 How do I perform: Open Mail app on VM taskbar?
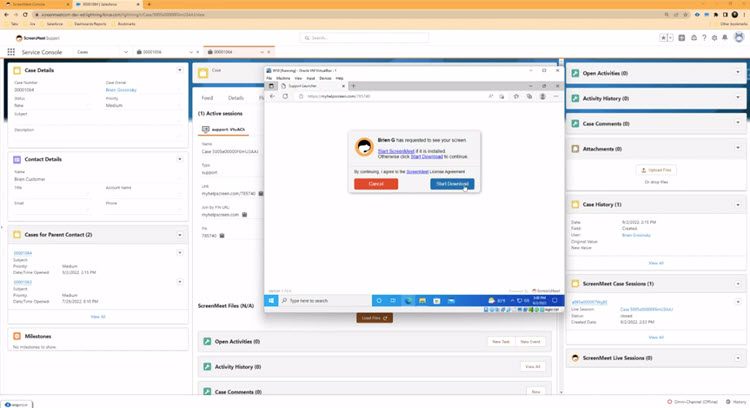coord(451,300)
